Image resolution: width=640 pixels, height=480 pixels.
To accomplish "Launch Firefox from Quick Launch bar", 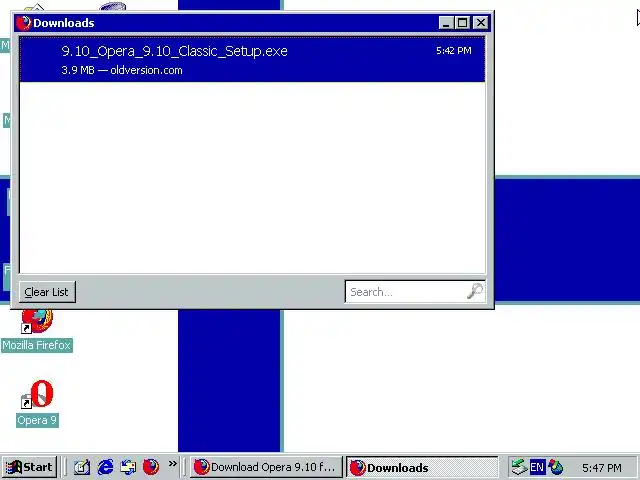I will click(151, 467).
